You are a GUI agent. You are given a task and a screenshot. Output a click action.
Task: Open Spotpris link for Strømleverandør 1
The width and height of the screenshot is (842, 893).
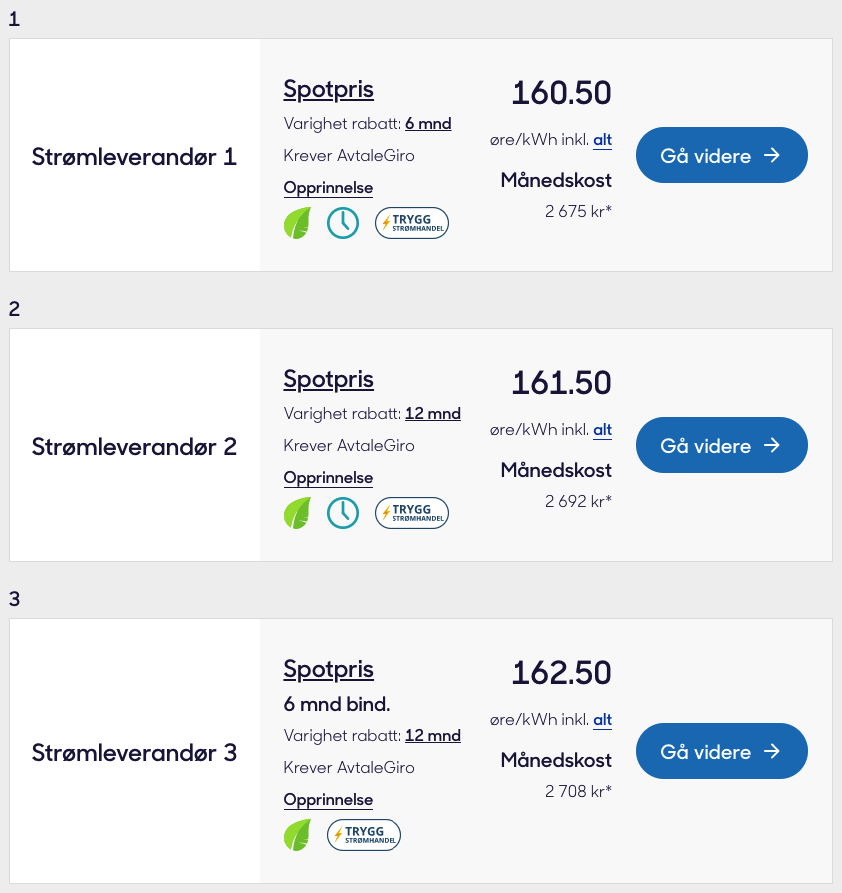328,90
